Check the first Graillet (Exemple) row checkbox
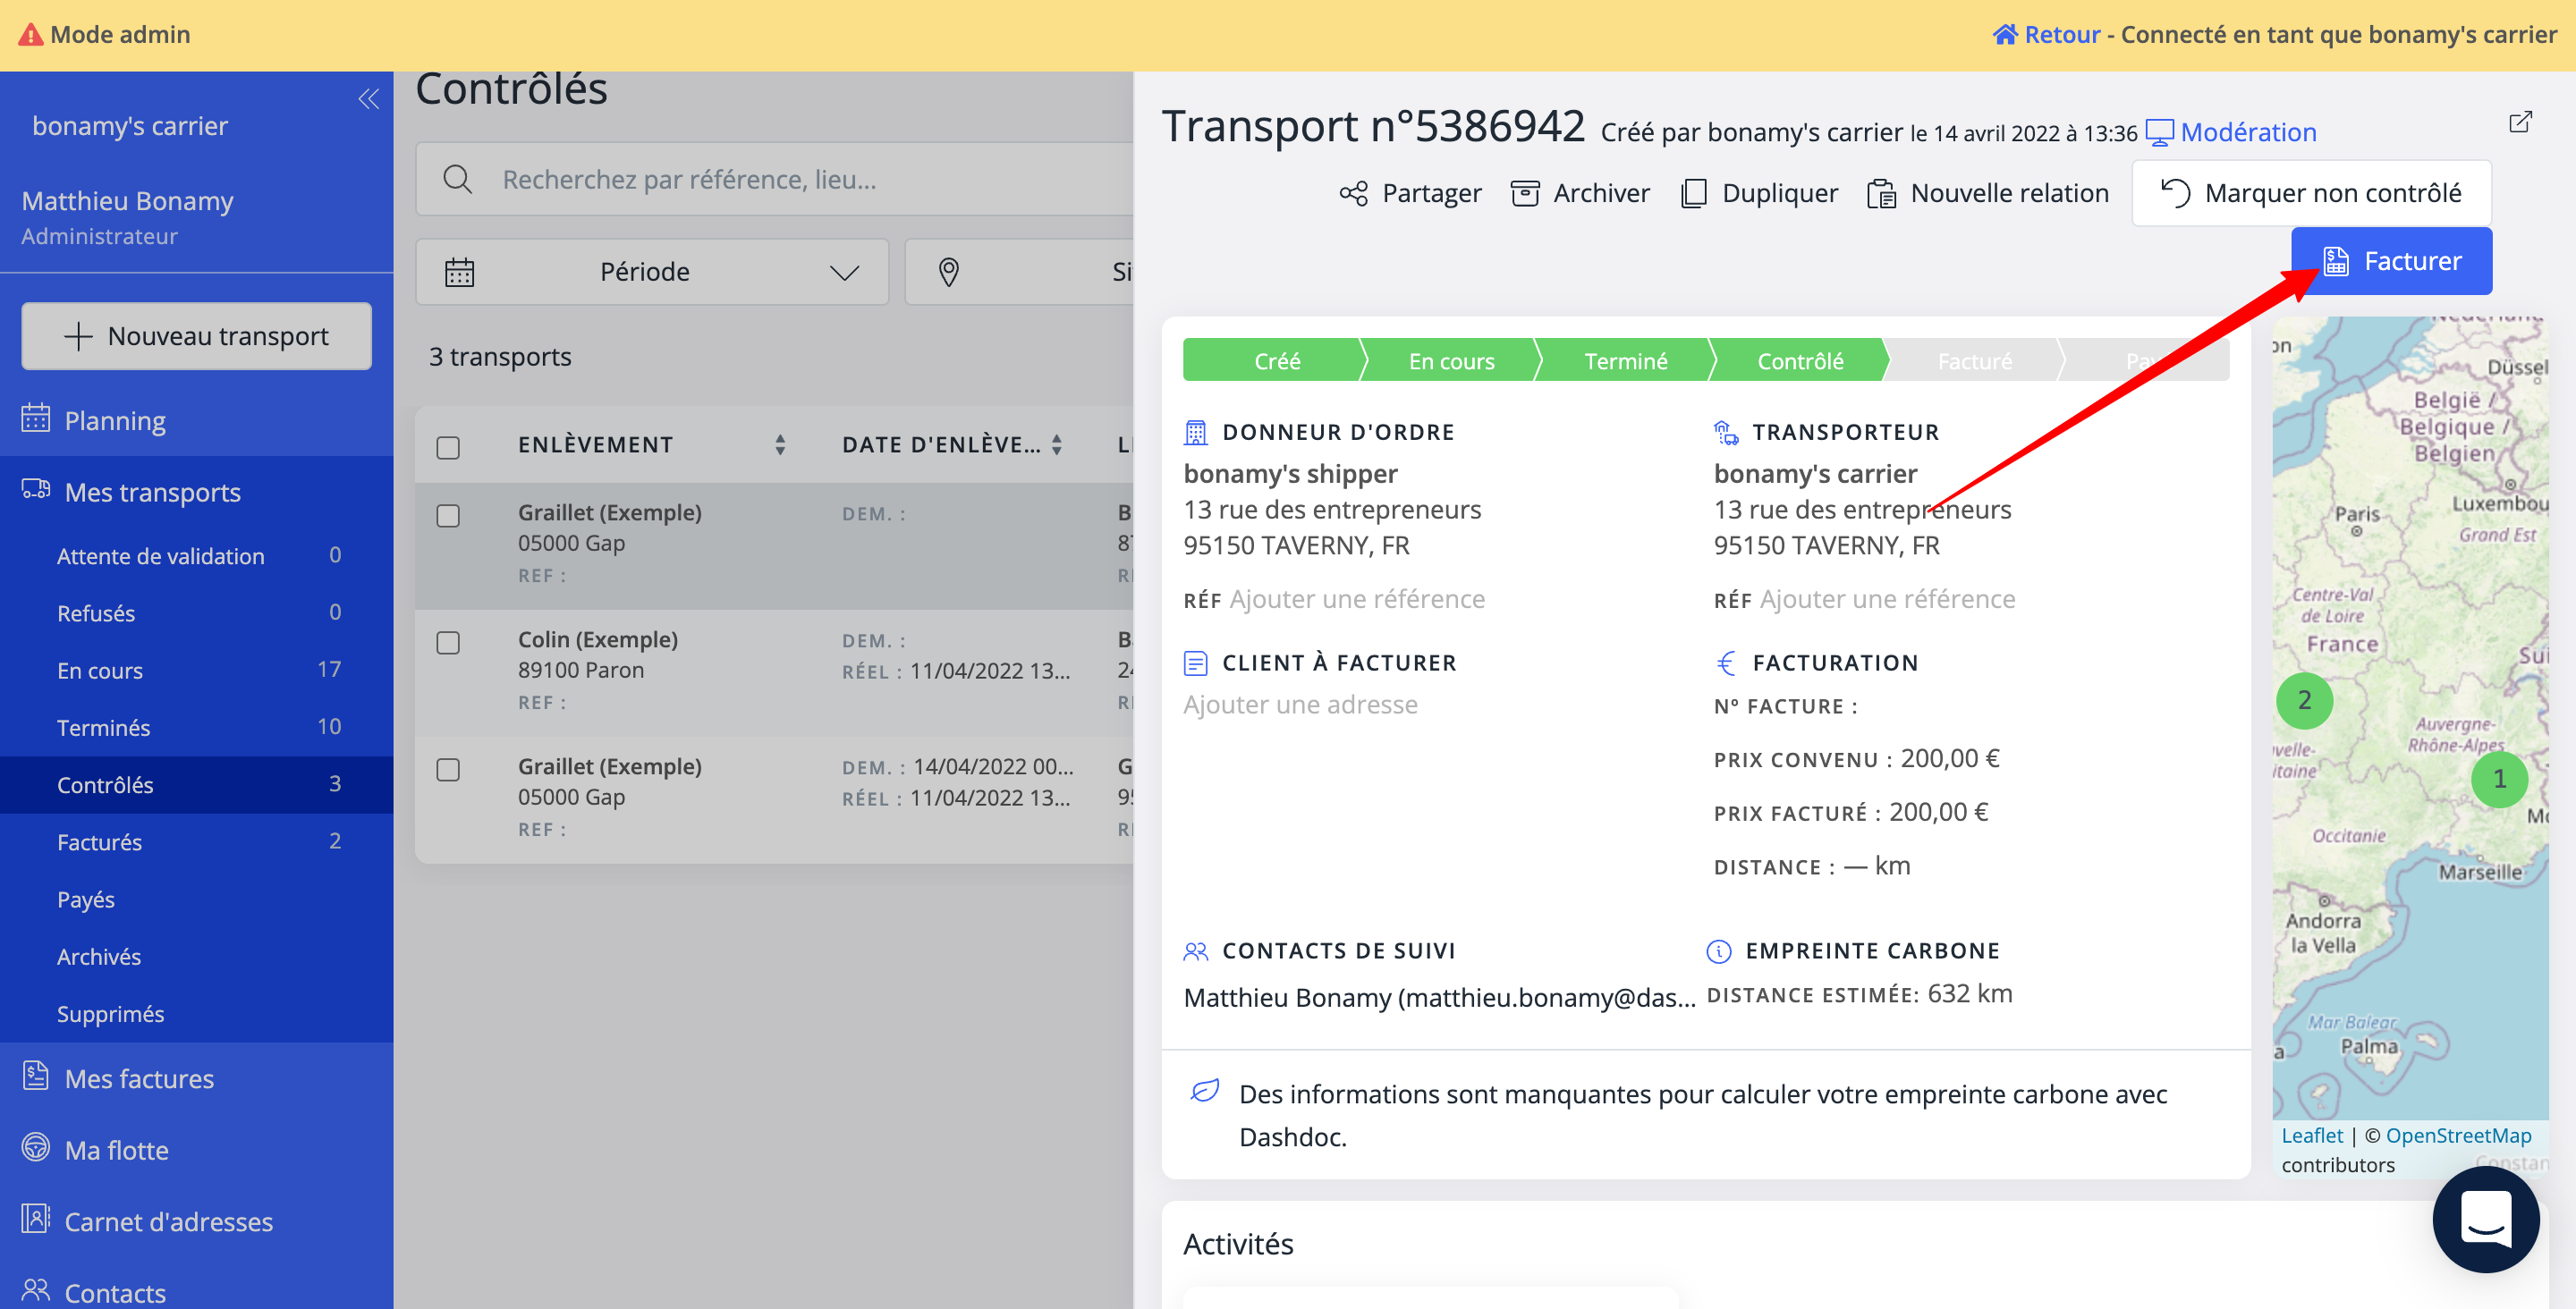Screen dimensions: 2576x1309 [448, 515]
